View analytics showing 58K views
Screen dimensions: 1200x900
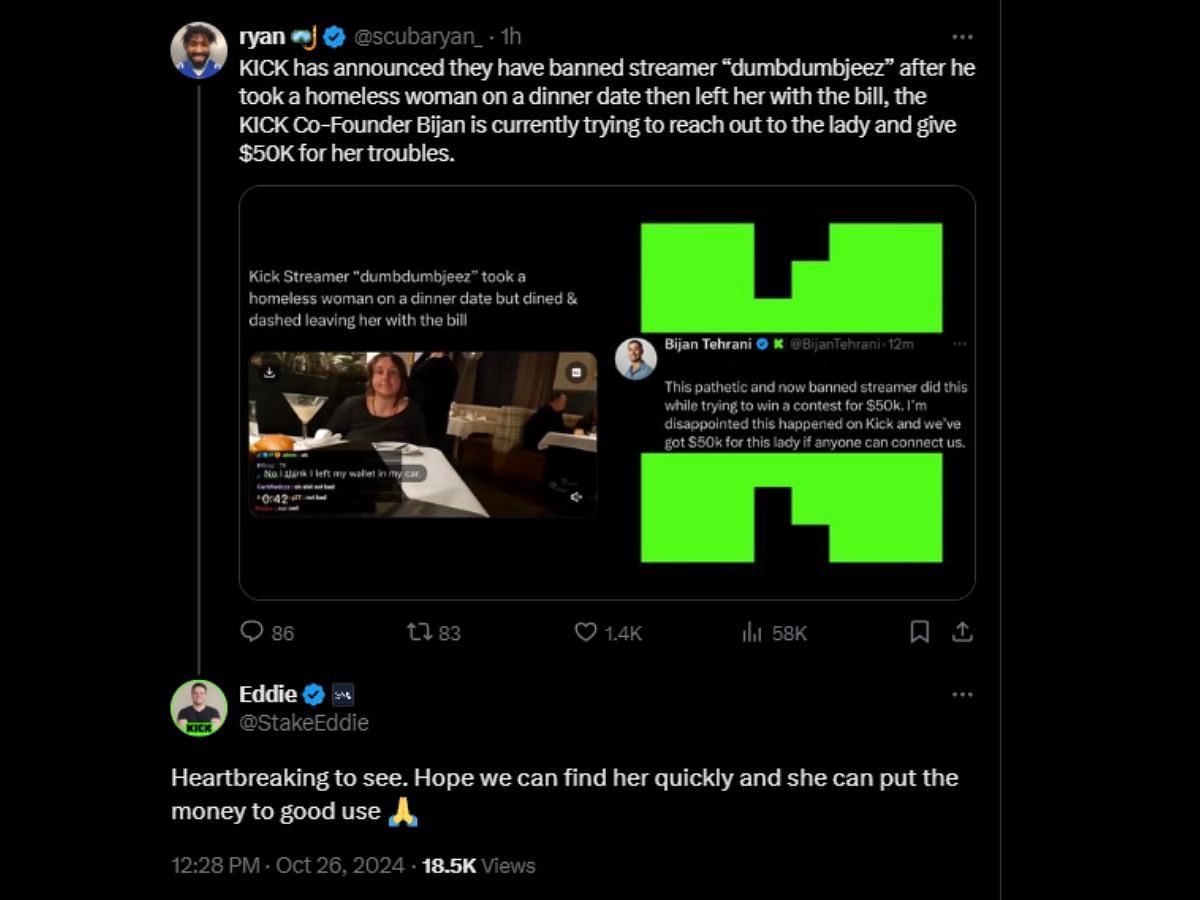click(752, 632)
